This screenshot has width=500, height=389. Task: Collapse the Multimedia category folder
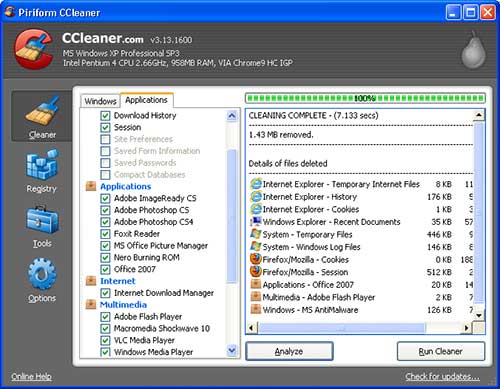coord(91,304)
